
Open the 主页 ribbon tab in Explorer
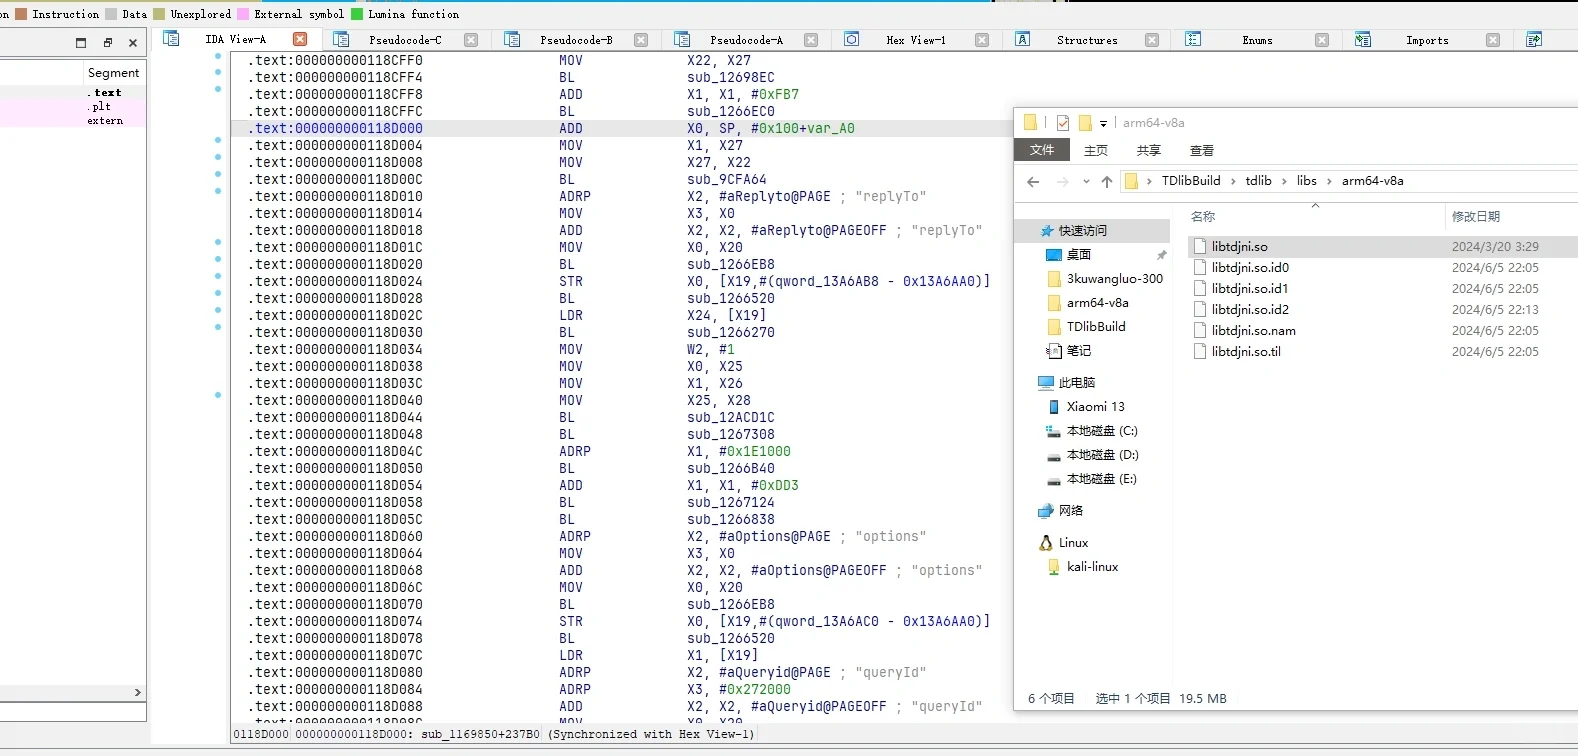pos(1096,150)
